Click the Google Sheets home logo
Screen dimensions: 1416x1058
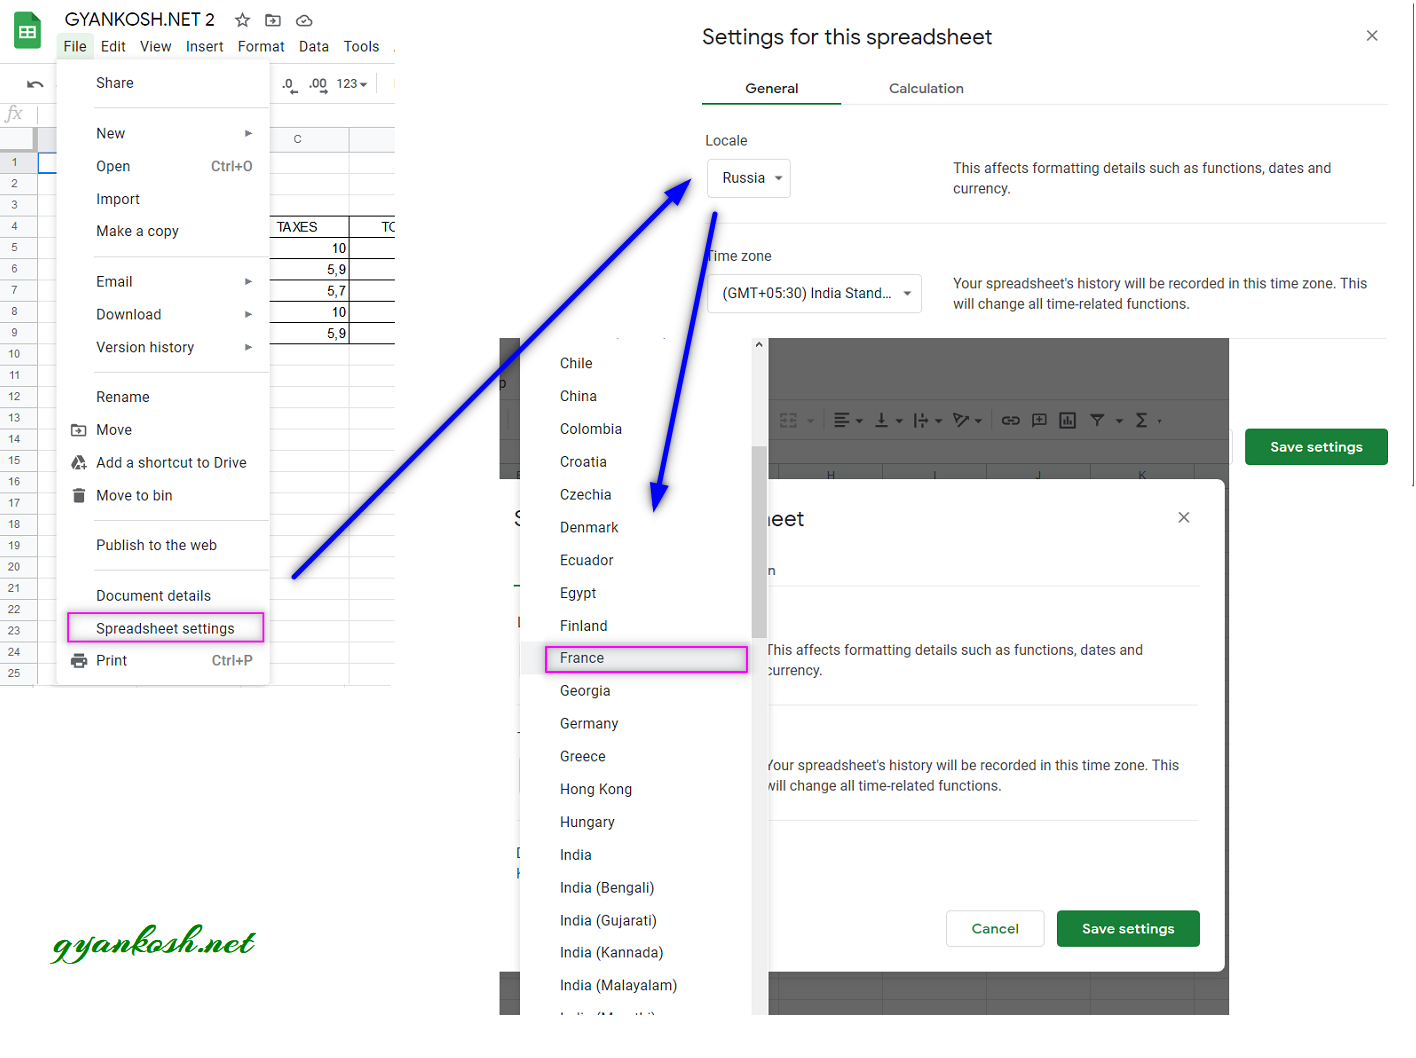pyautogui.click(x=28, y=31)
